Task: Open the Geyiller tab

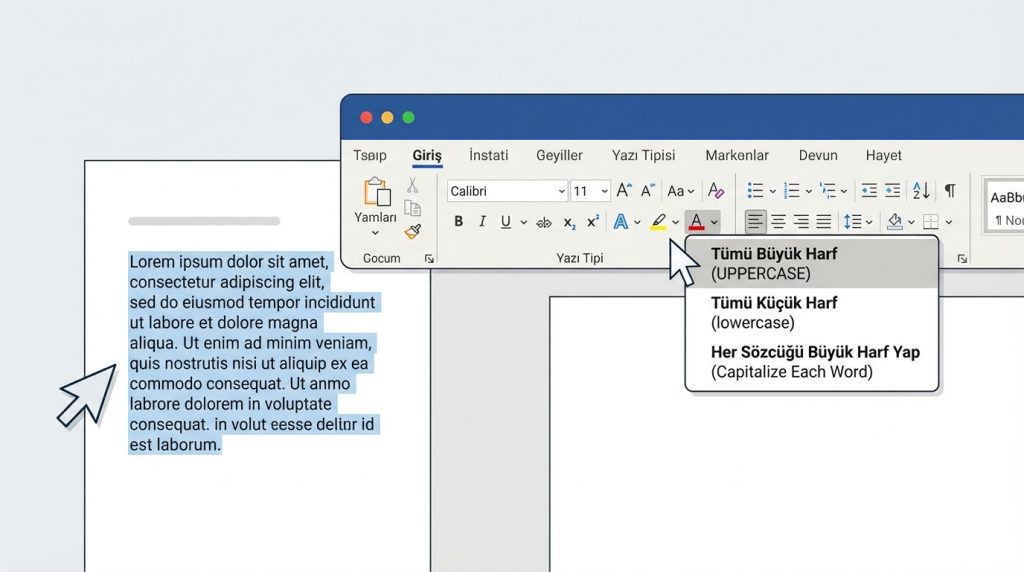Action: pos(559,155)
